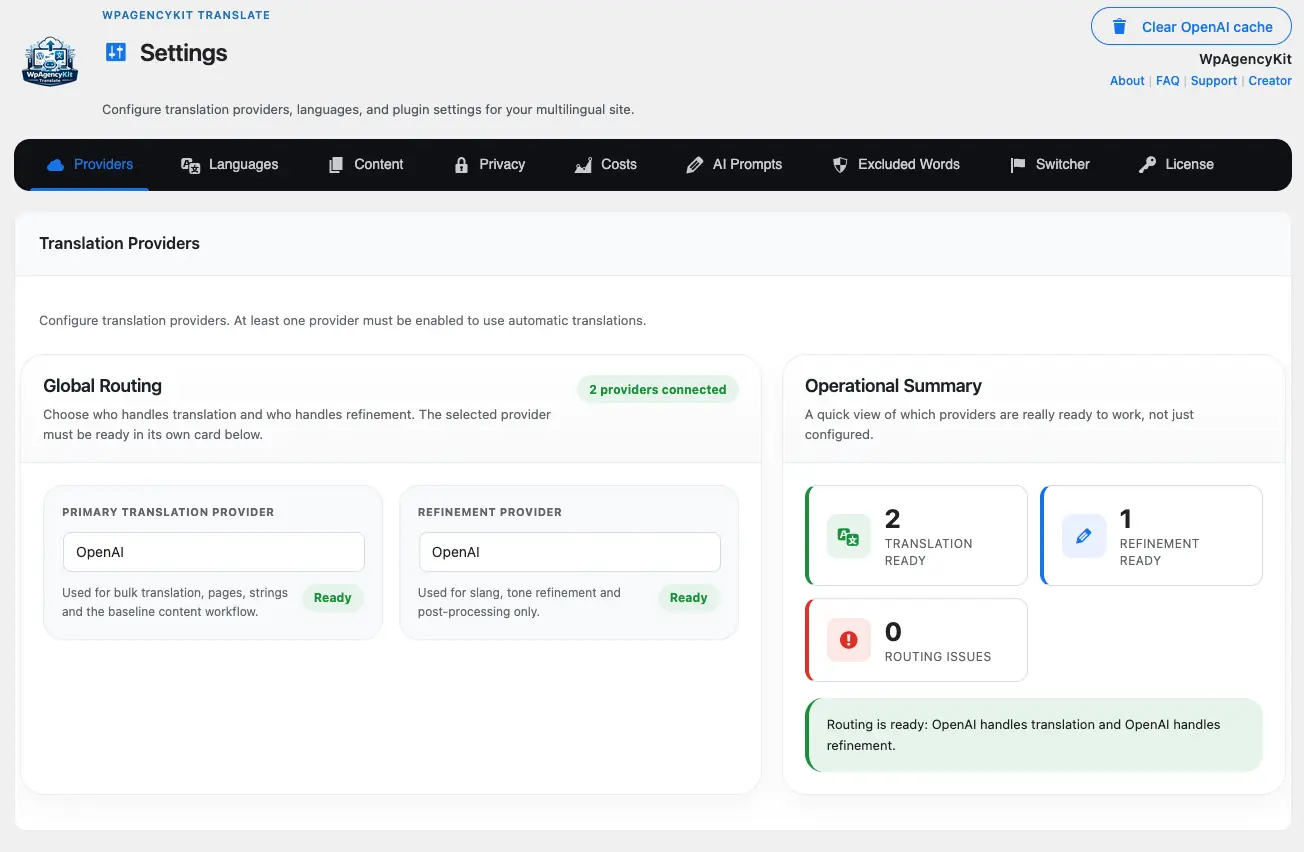Click the flag icon on Switcher tab
The height and width of the screenshot is (852, 1304).
[x=1018, y=165]
